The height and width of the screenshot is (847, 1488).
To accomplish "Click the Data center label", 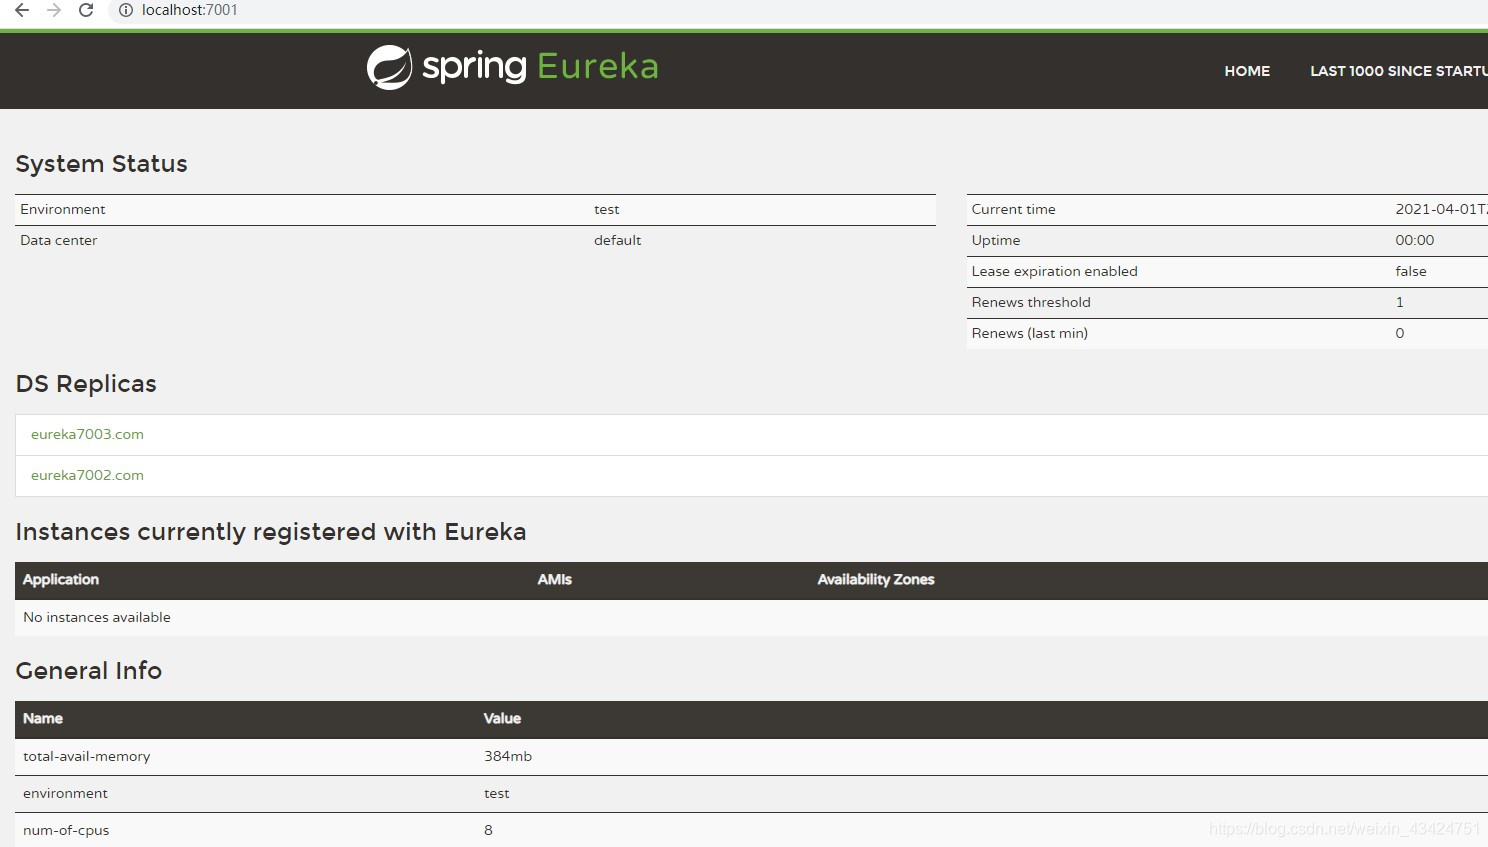I will coord(58,240).
